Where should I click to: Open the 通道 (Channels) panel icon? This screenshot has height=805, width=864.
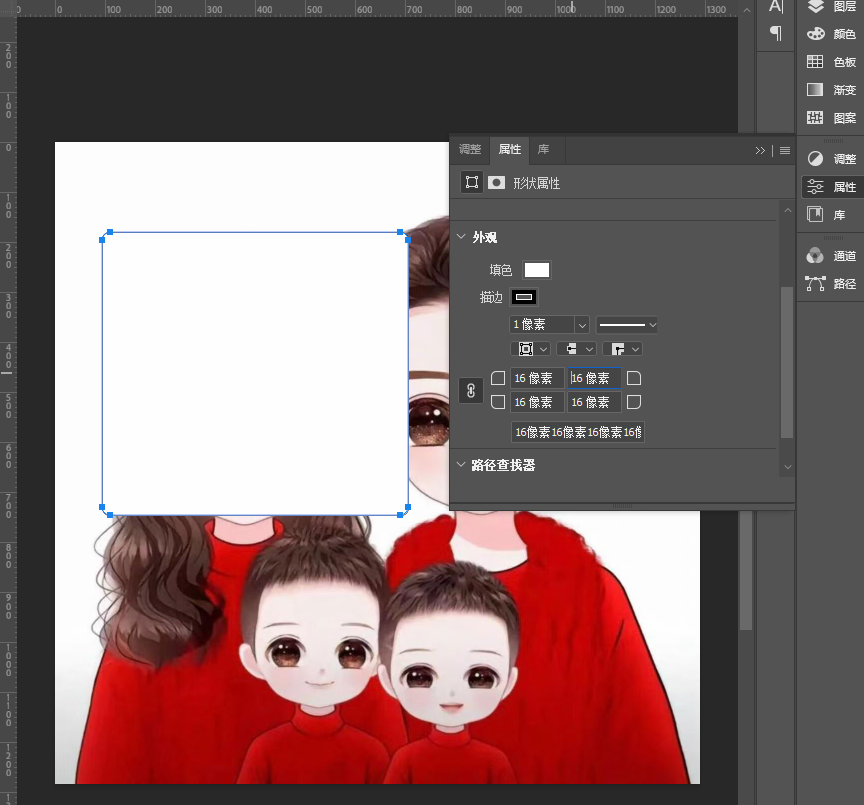coord(815,256)
